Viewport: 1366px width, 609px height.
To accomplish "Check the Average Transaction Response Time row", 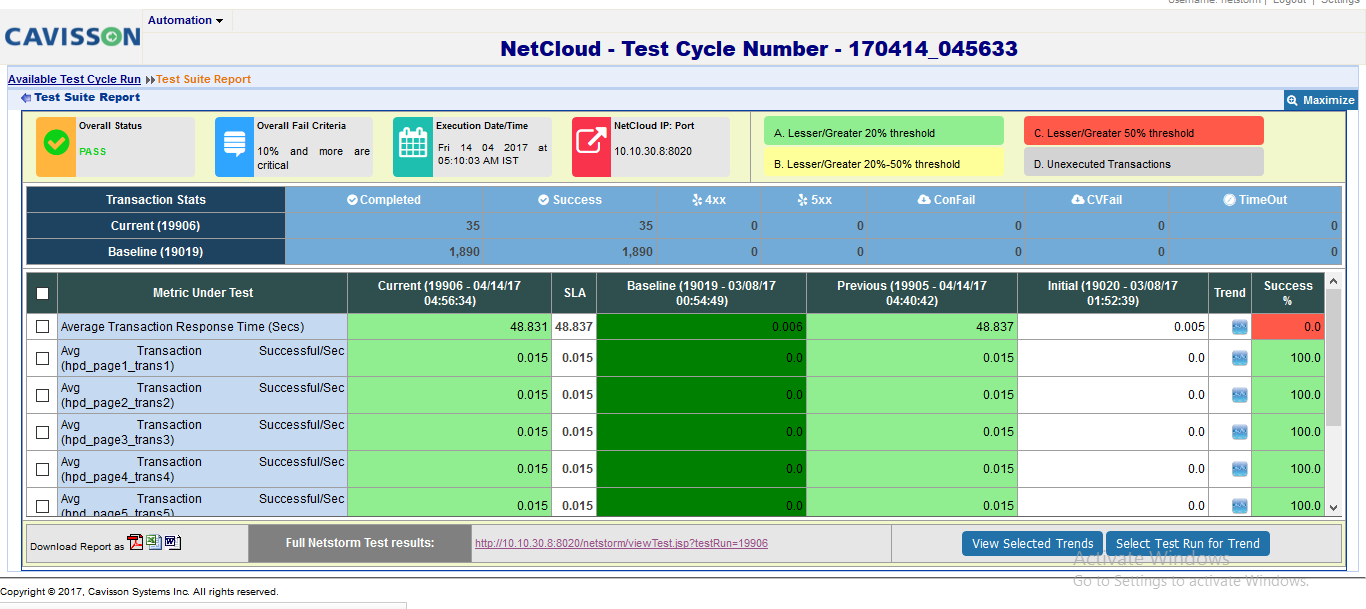I will pyautogui.click(x=42, y=327).
